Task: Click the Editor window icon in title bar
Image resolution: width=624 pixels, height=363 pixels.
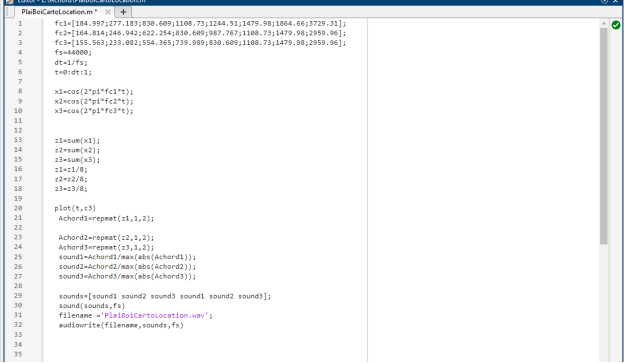Action: (x=10, y=2)
